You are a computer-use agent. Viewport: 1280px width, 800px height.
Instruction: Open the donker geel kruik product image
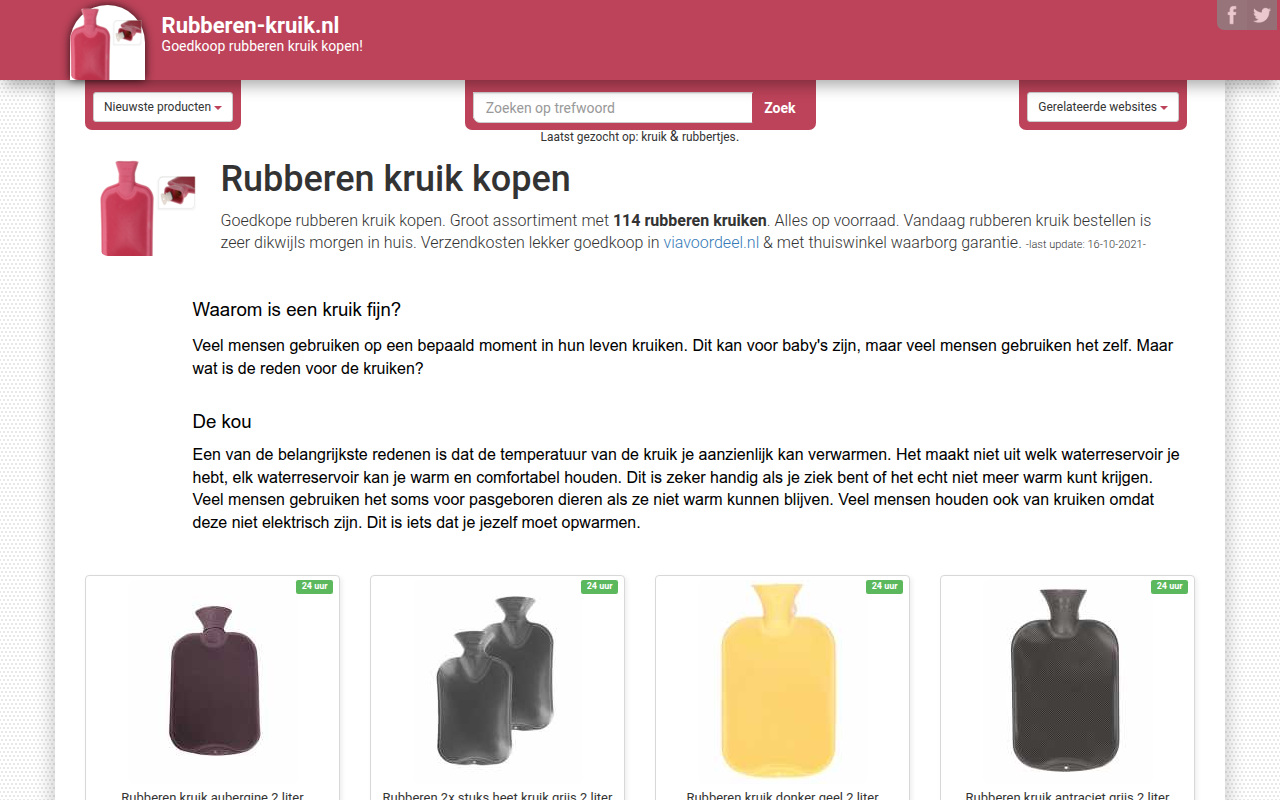coord(782,682)
